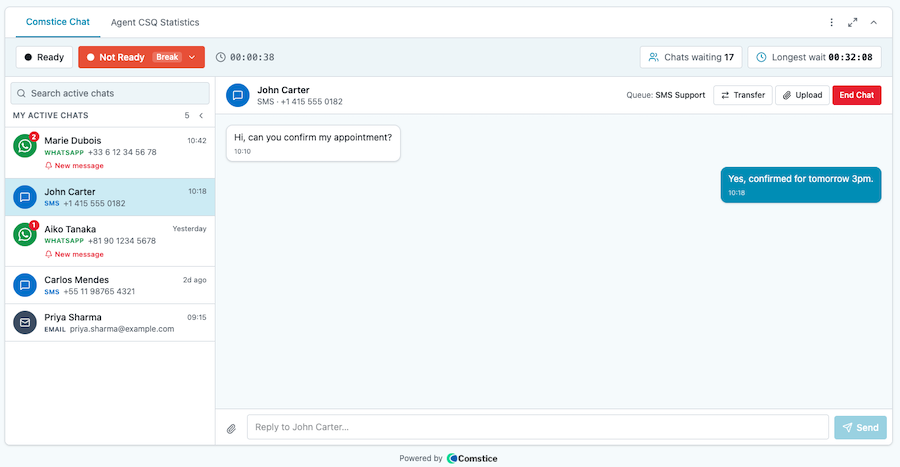The width and height of the screenshot is (900, 467).
Task: Click the John Carter avatar in chat header
Action: coord(238,95)
